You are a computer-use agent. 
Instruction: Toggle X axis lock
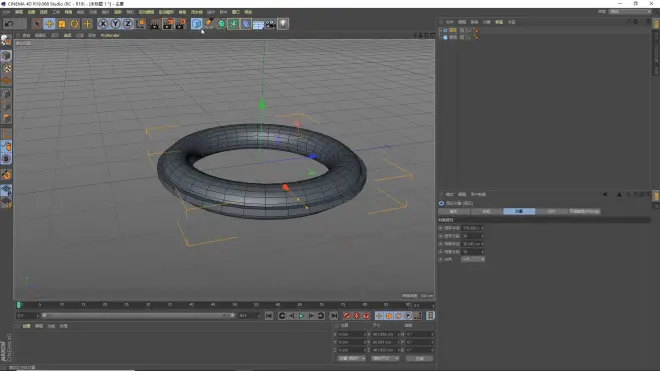point(103,24)
